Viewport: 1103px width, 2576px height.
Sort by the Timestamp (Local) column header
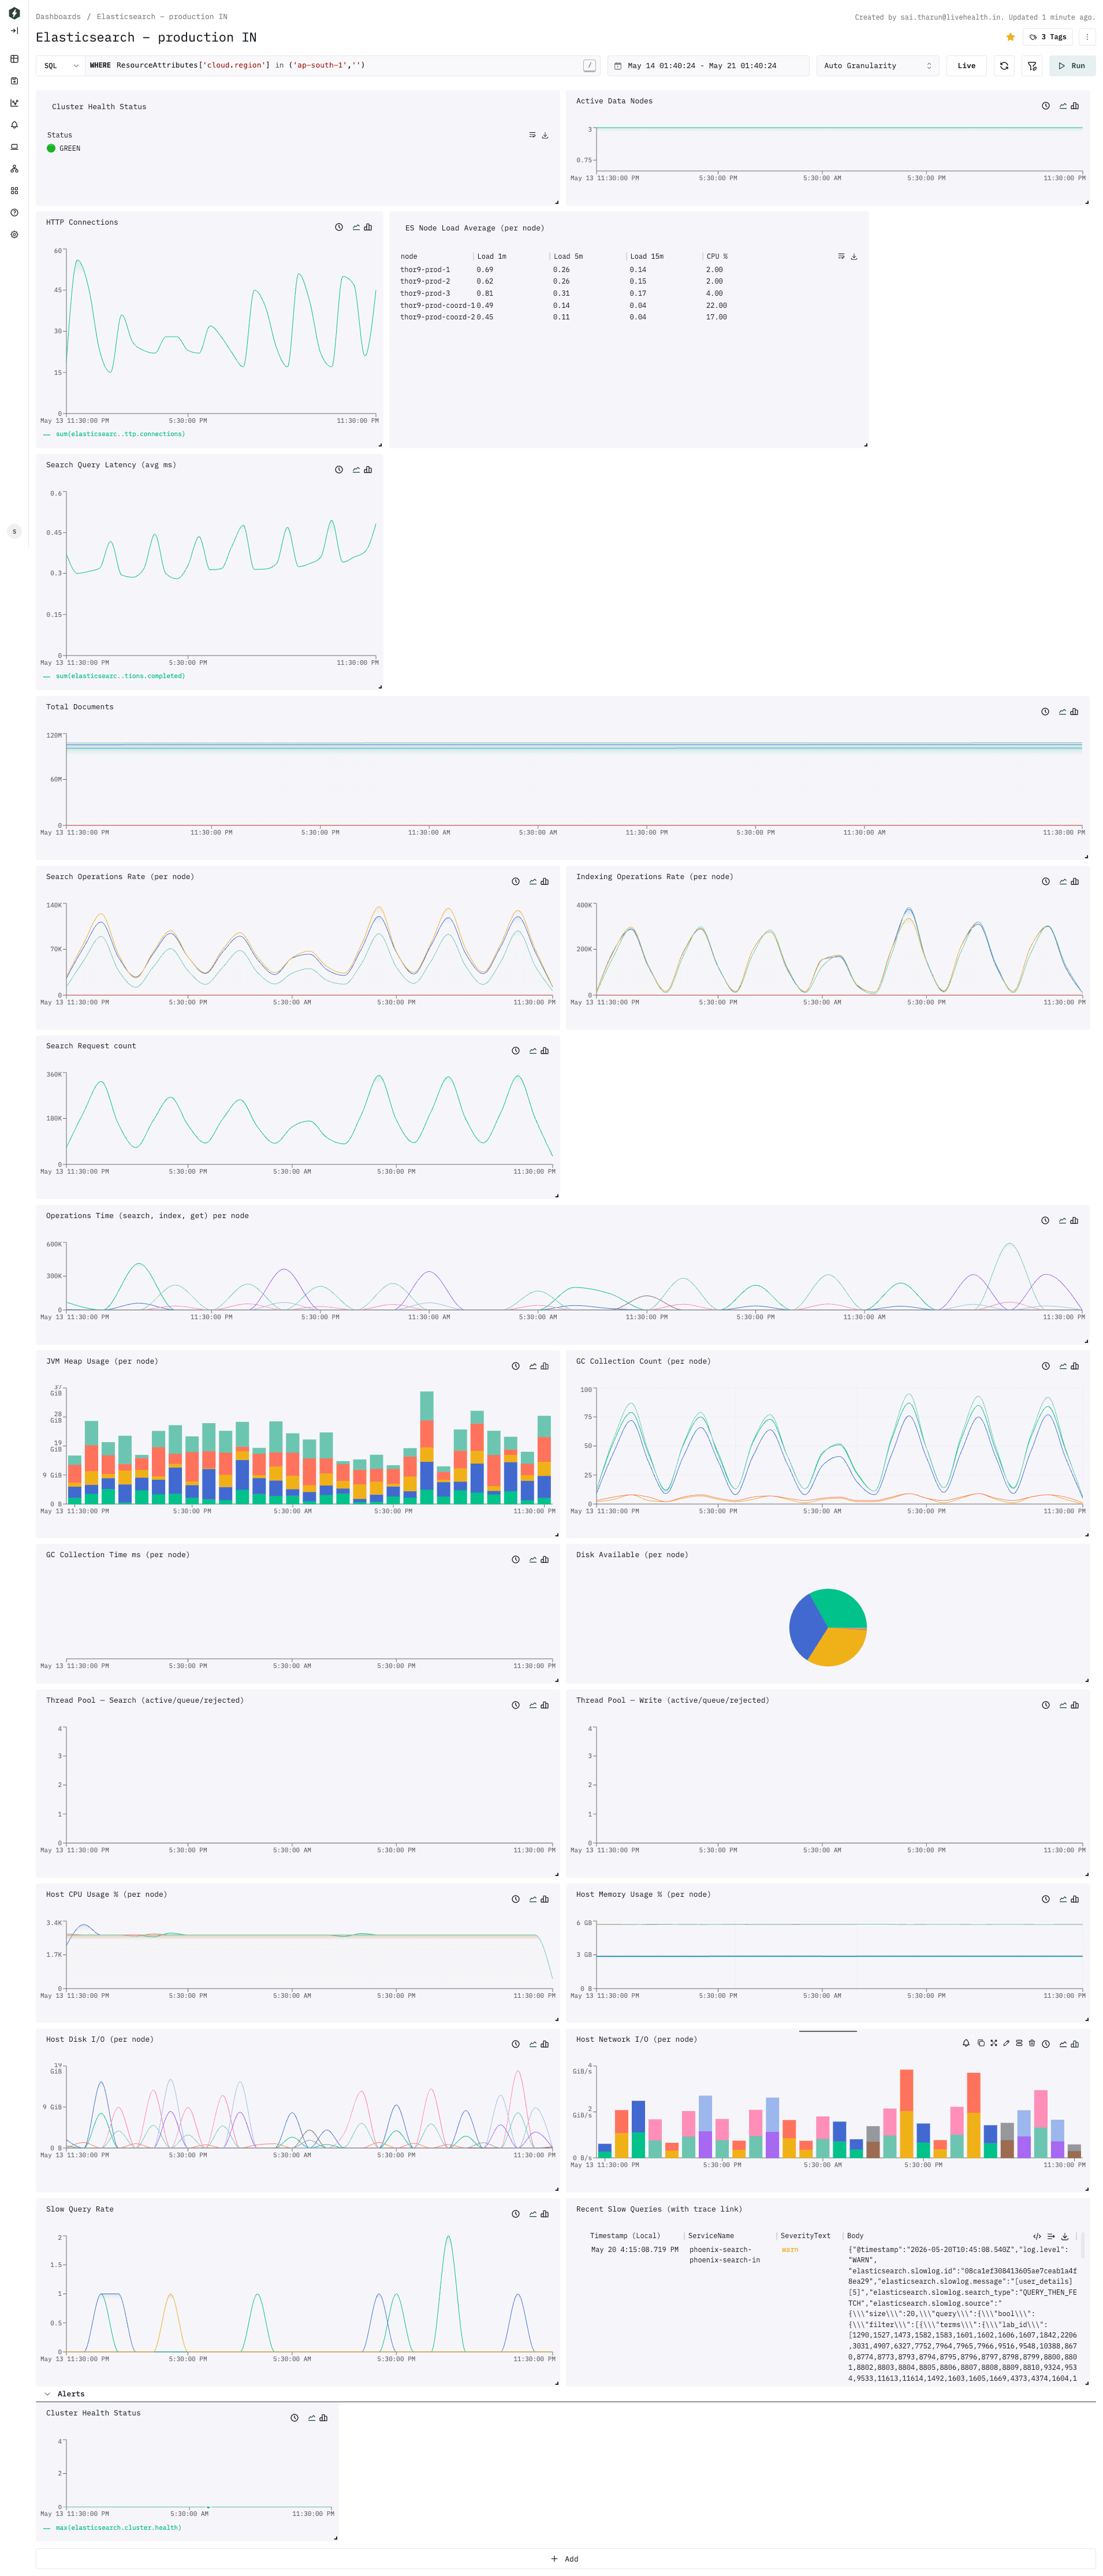[624, 2236]
